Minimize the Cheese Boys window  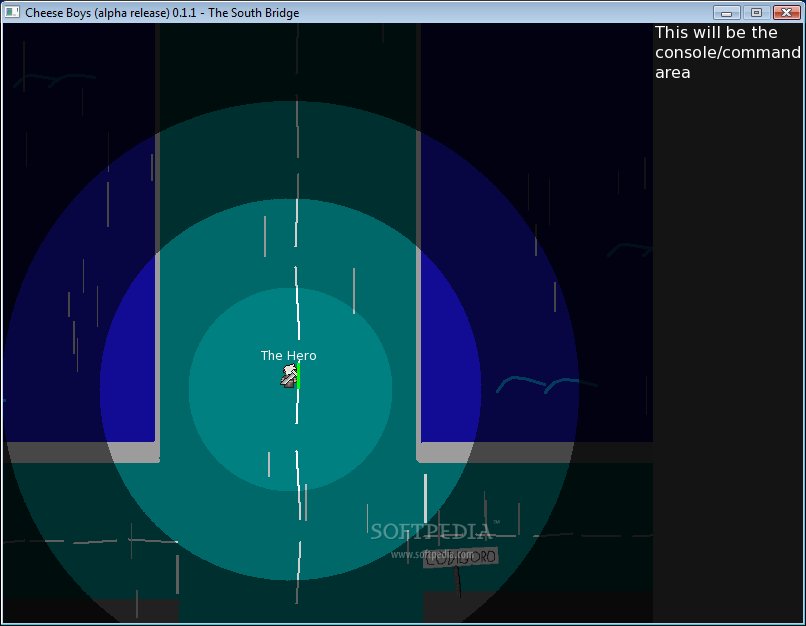click(x=726, y=12)
